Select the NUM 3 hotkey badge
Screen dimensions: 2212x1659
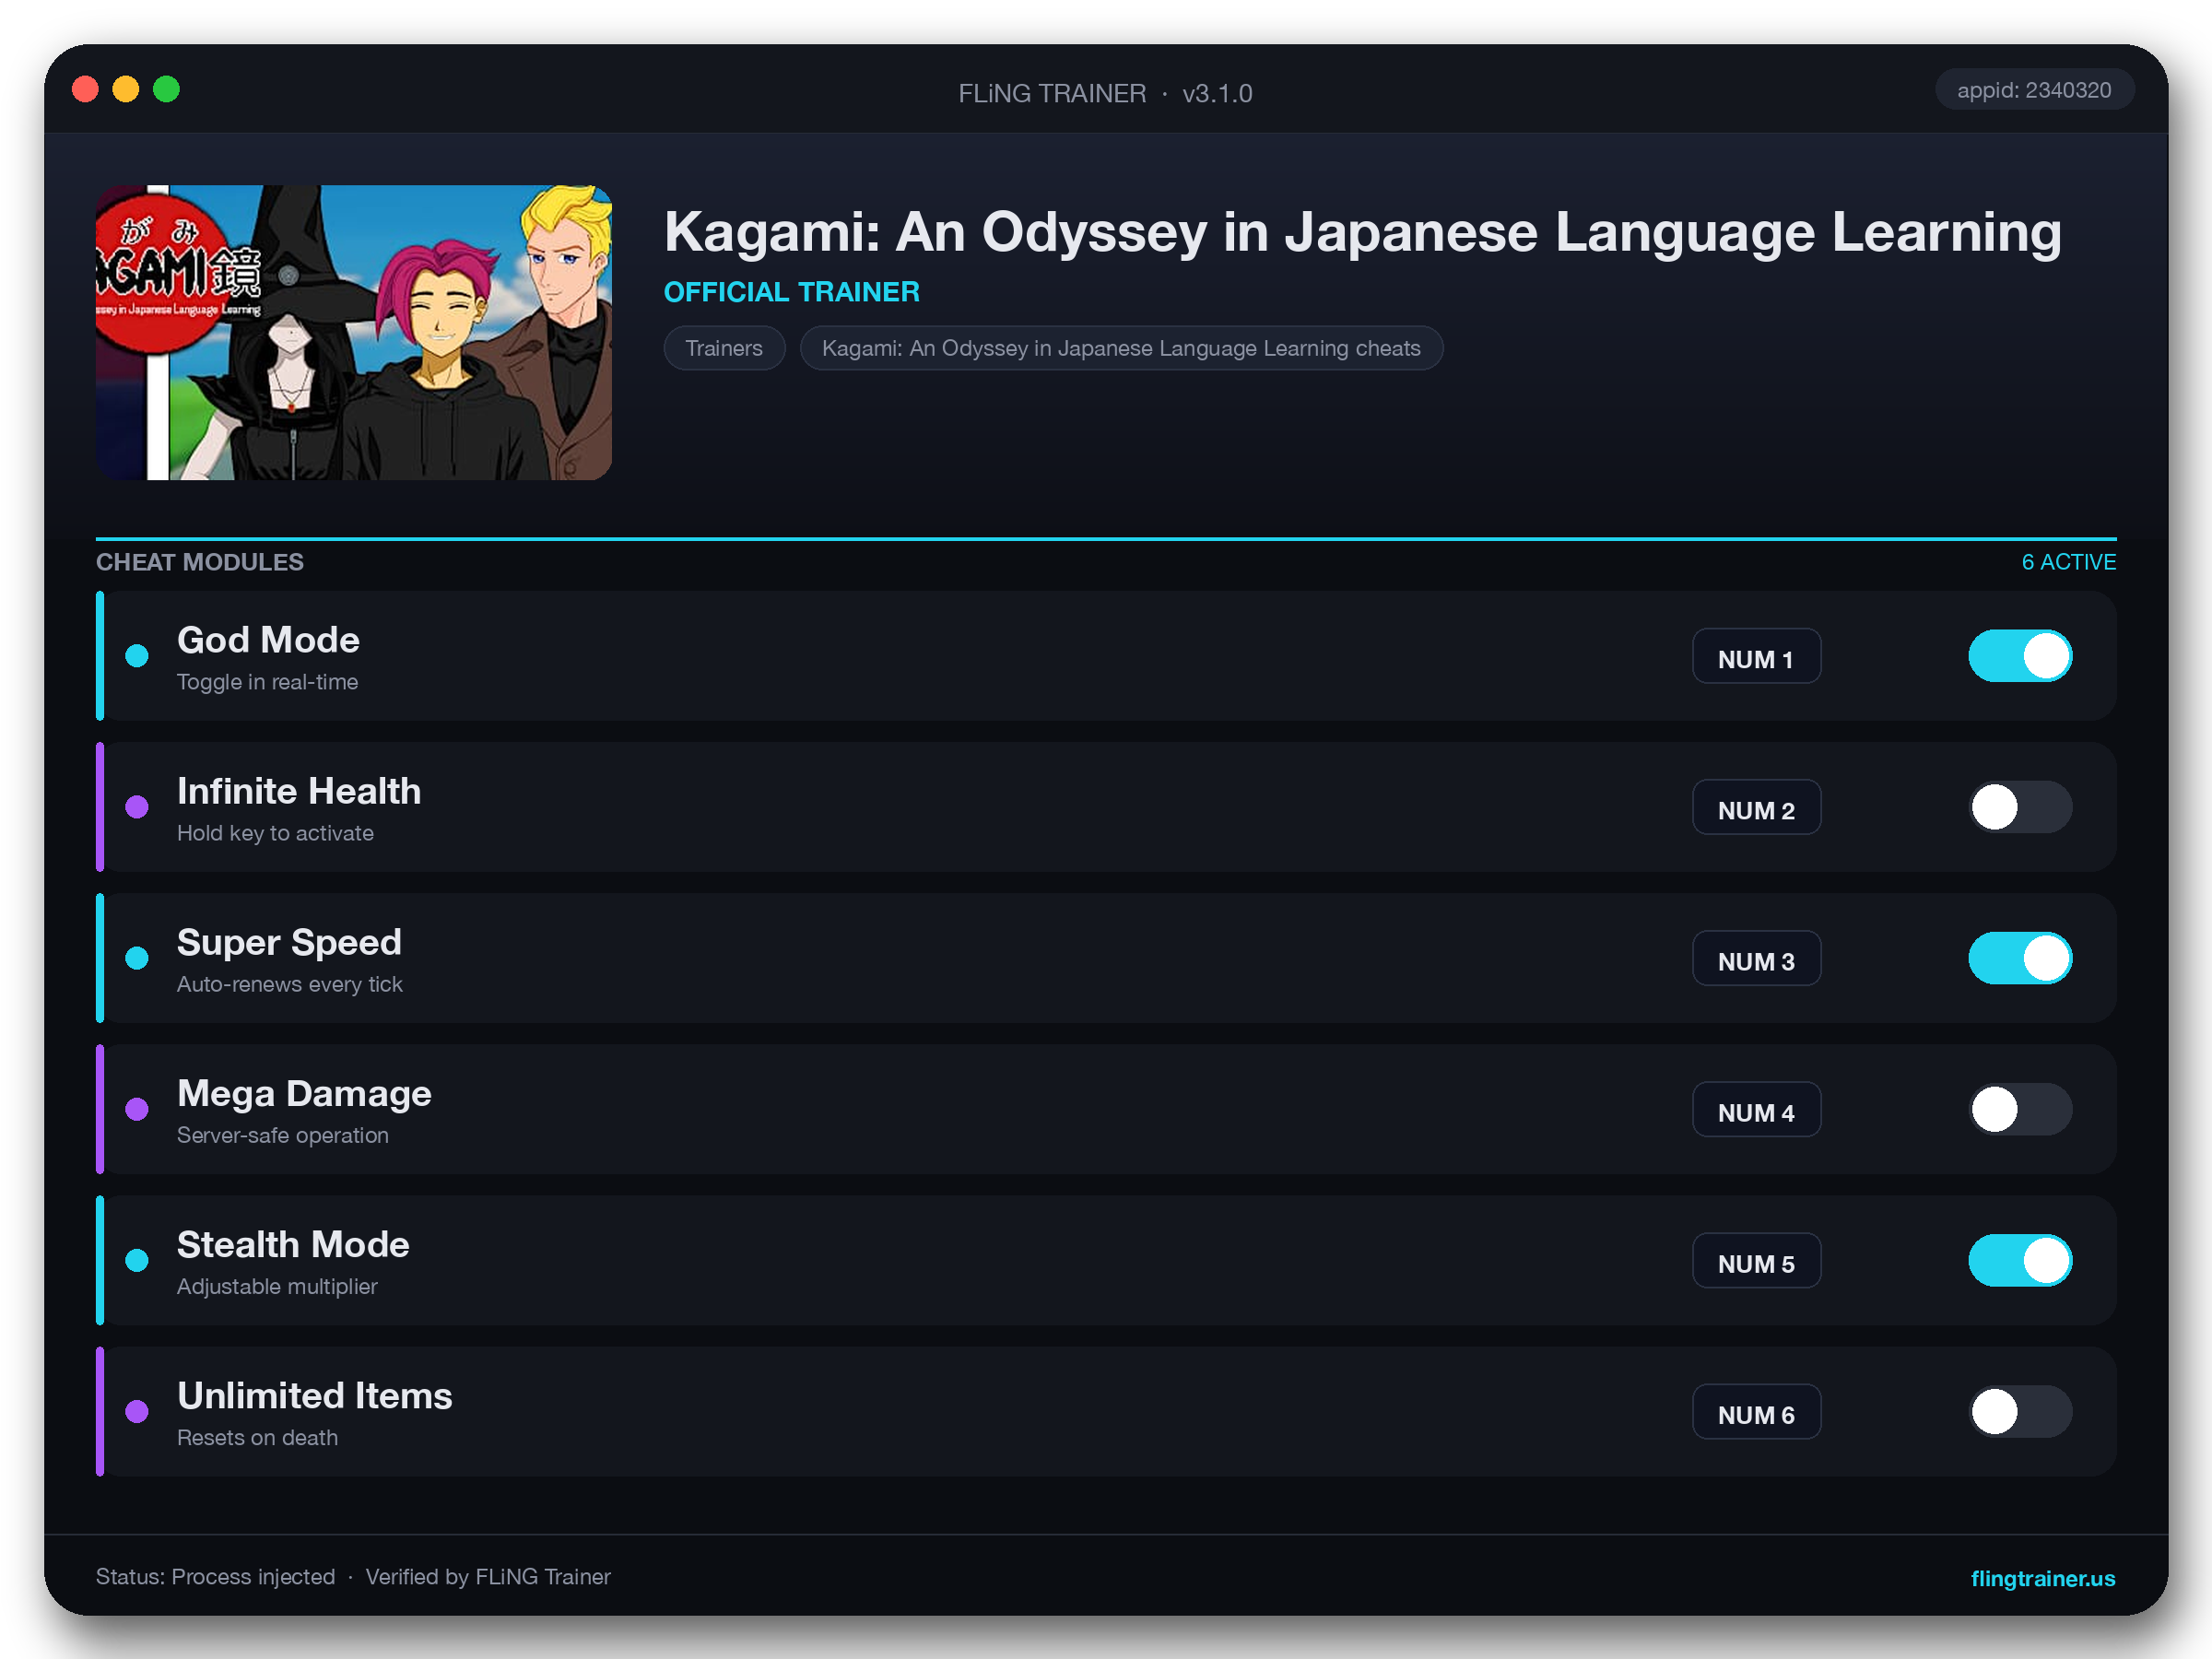[x=1756, y=959]
